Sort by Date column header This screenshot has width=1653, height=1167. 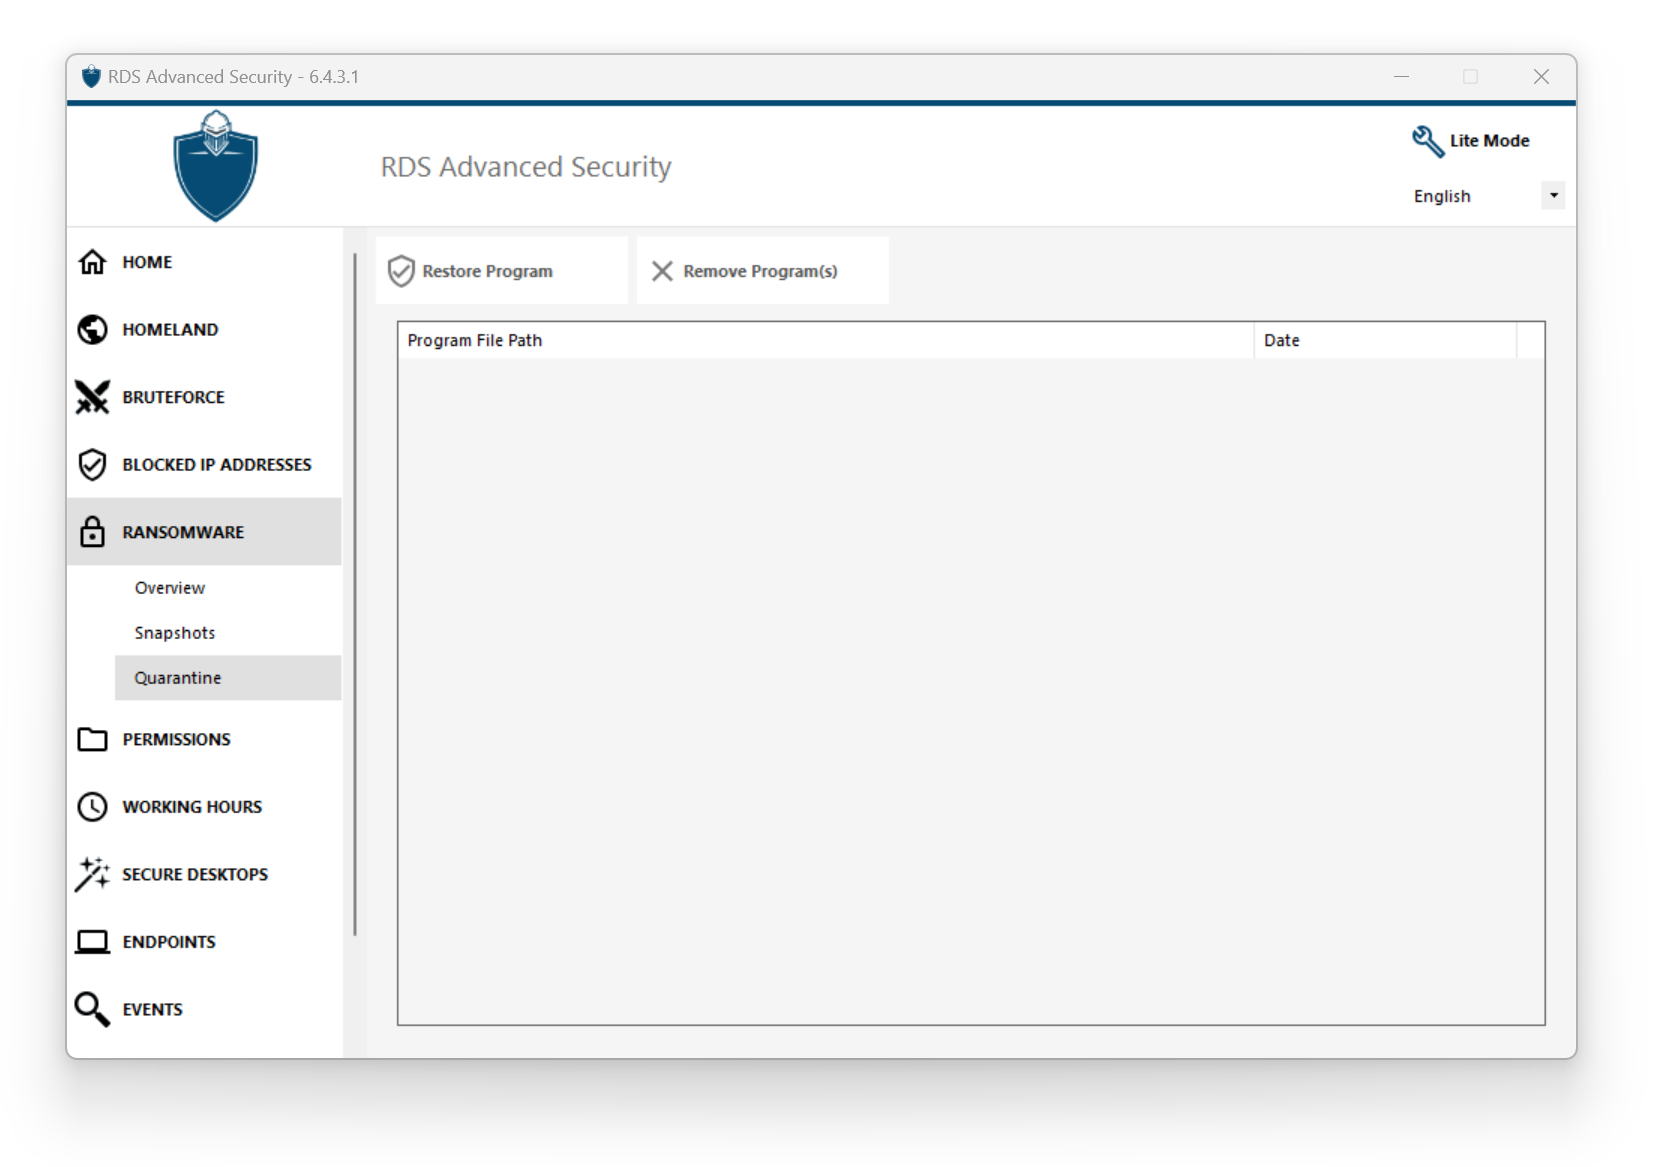pos(1385,340)
